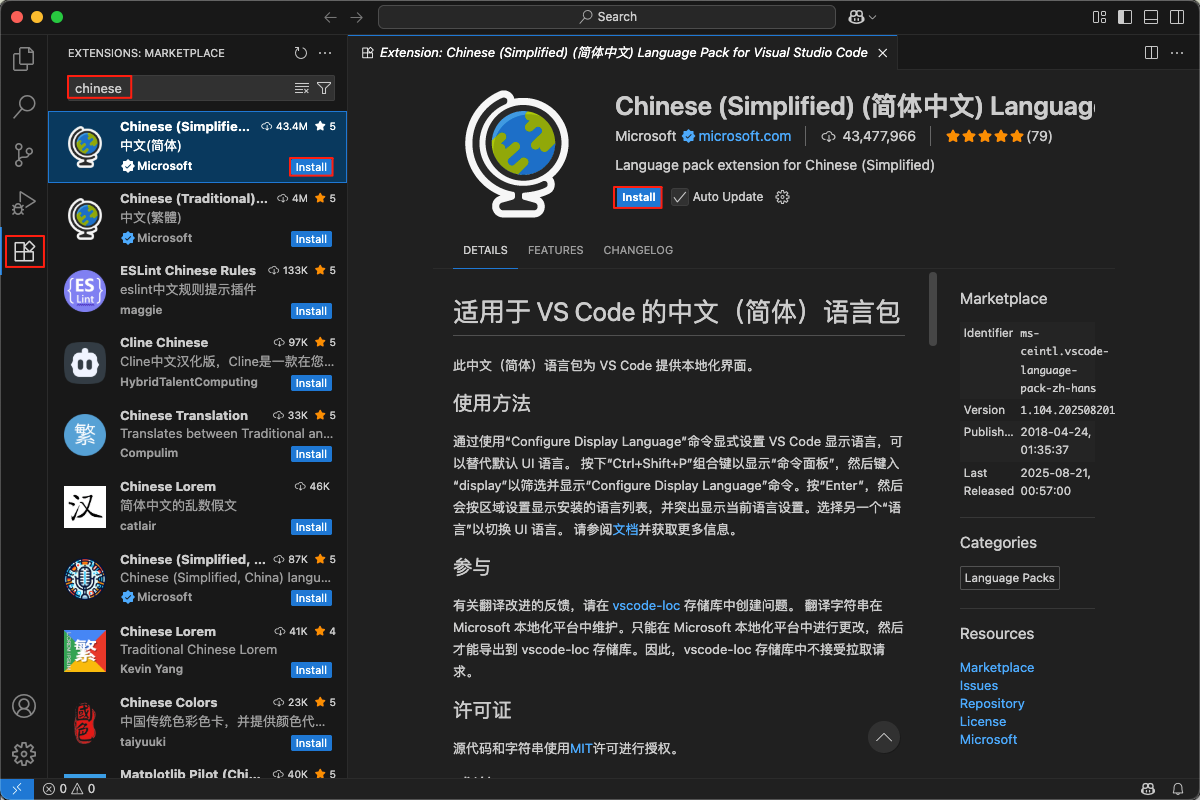Open the Explorer view in activity bar

point(24,59)
